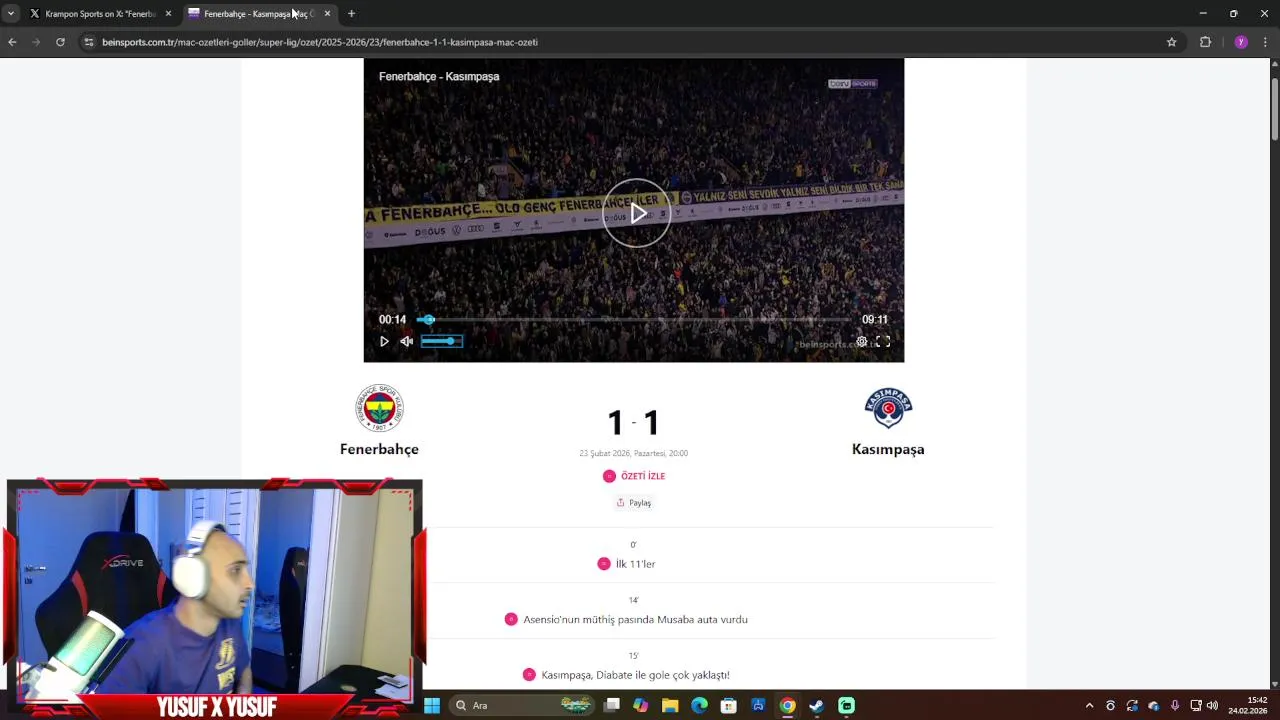Image resolution: width=1280 pixels, height=720 pixels.
Task: Click the Kasımpaşa club logo
Action: pos(888,408)
